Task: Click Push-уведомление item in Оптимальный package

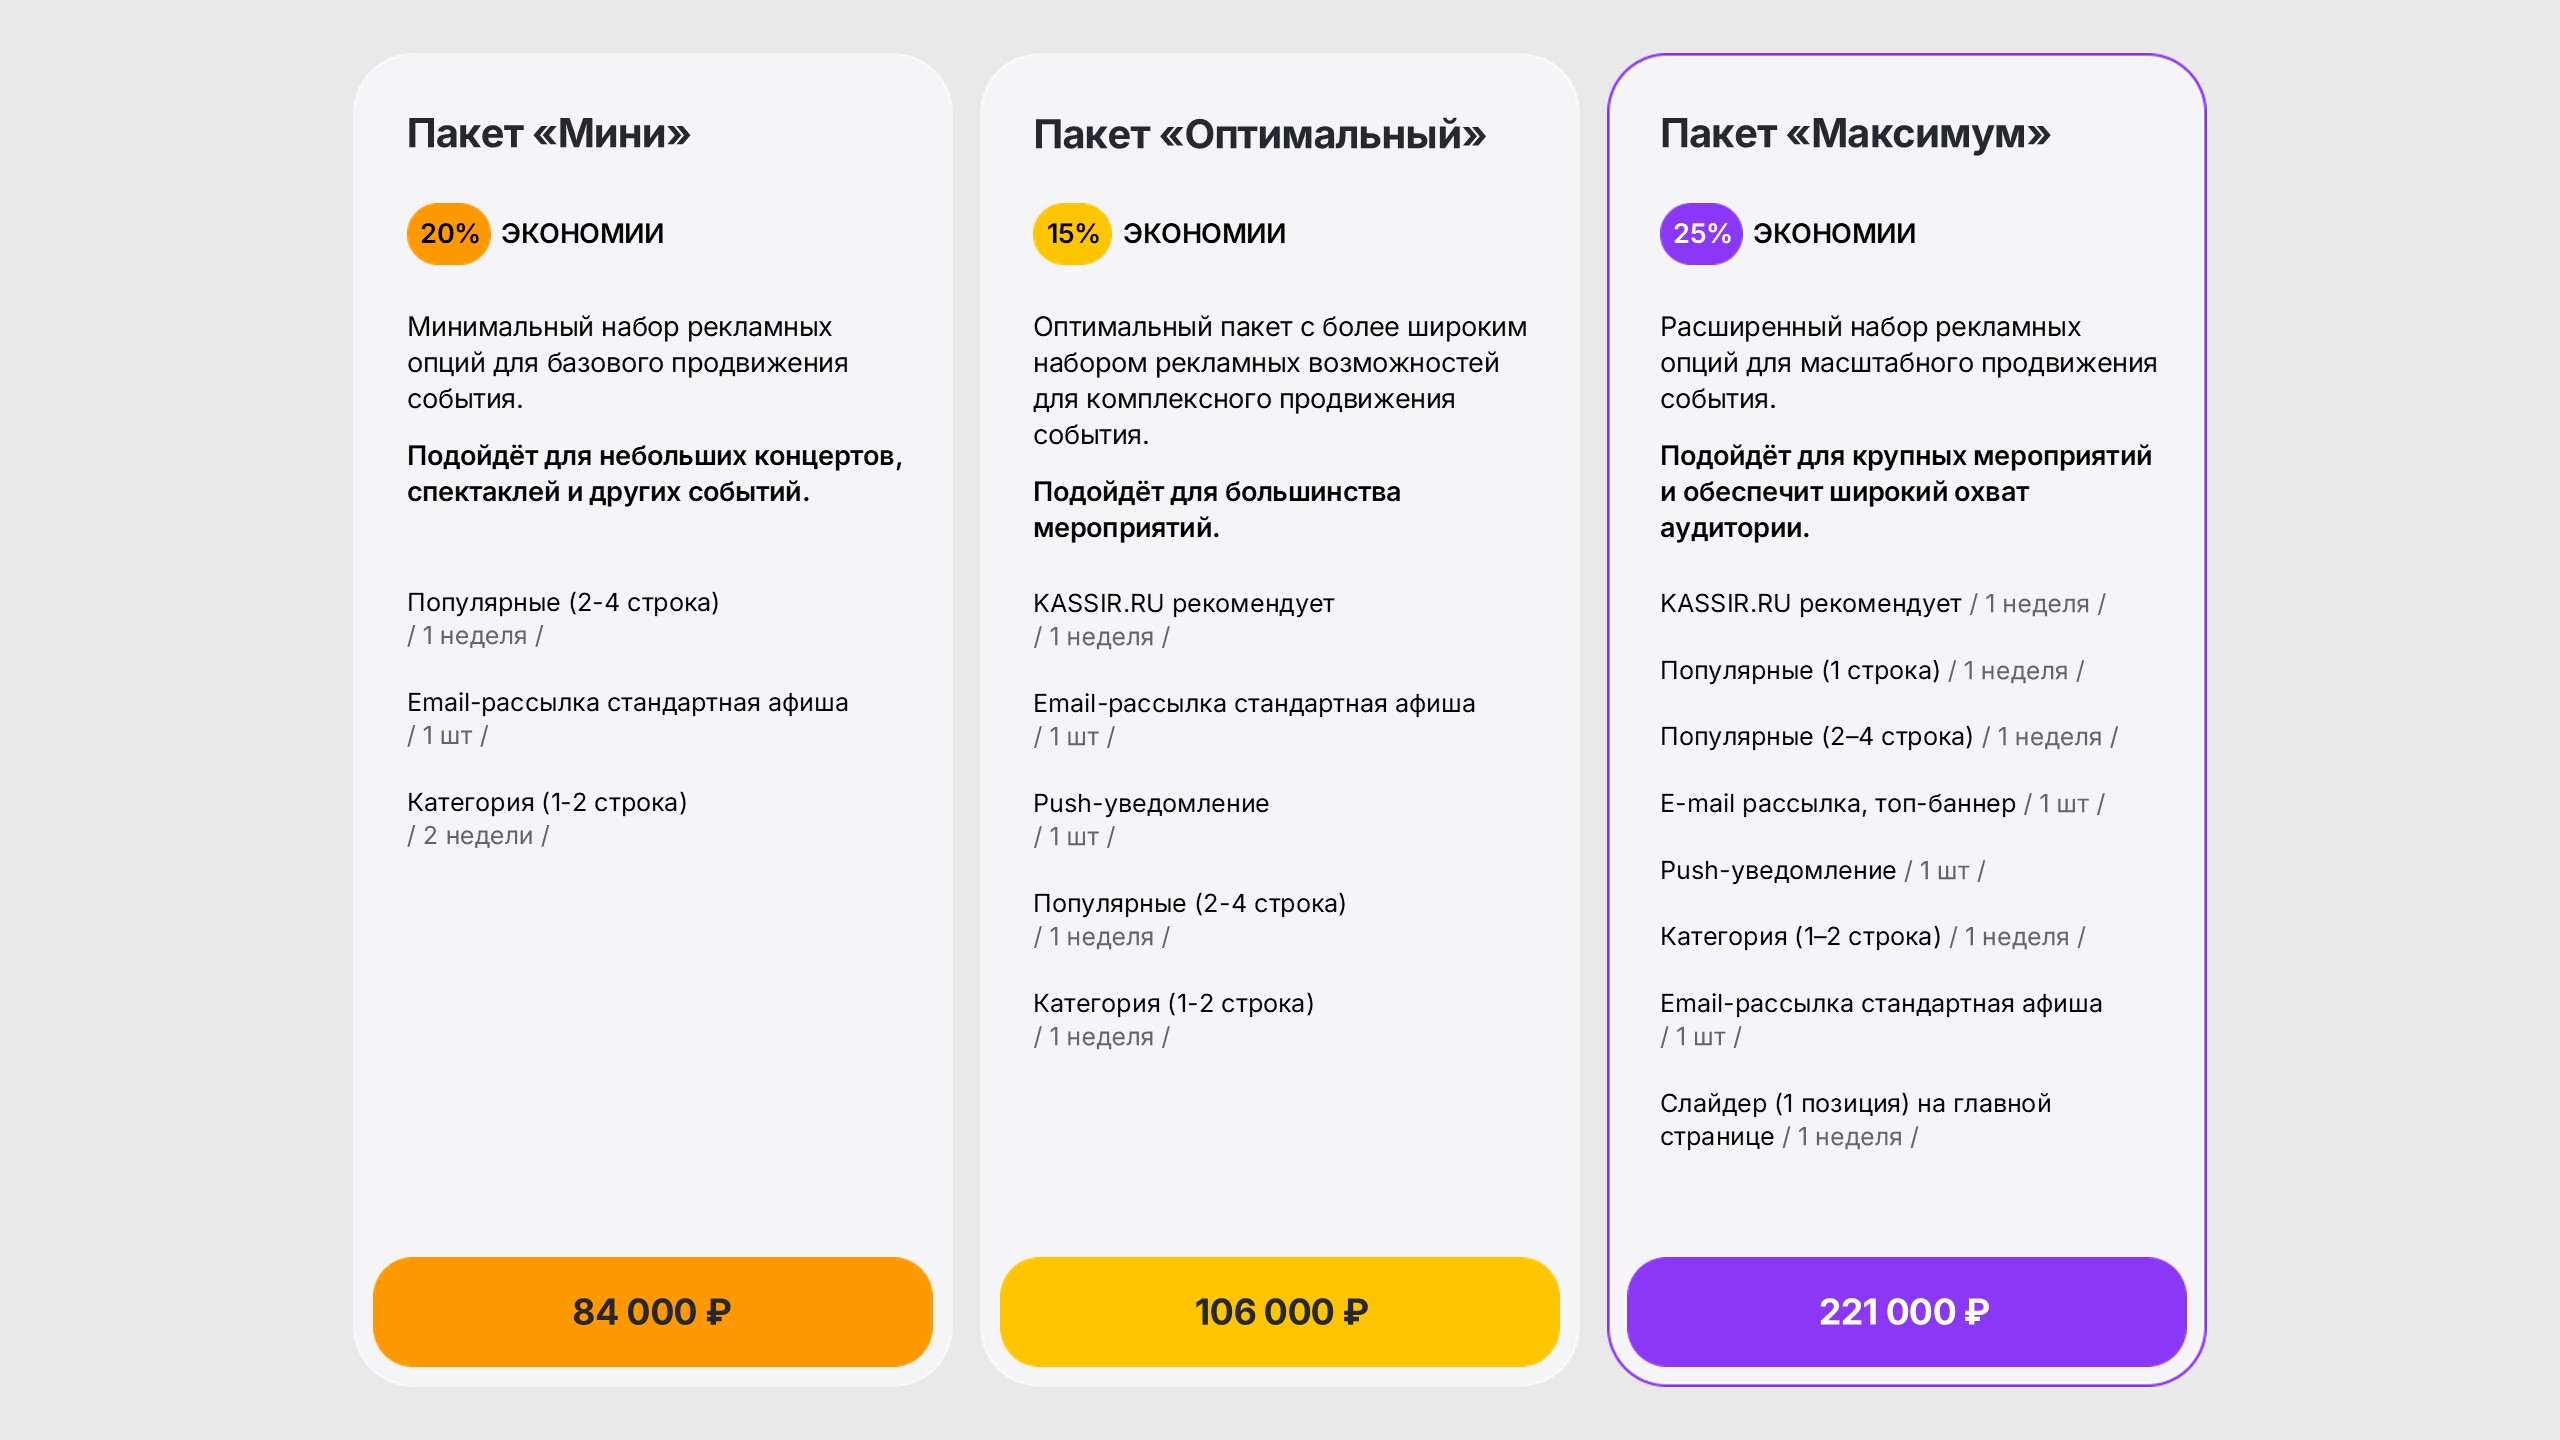Action: click(1151, 819)
